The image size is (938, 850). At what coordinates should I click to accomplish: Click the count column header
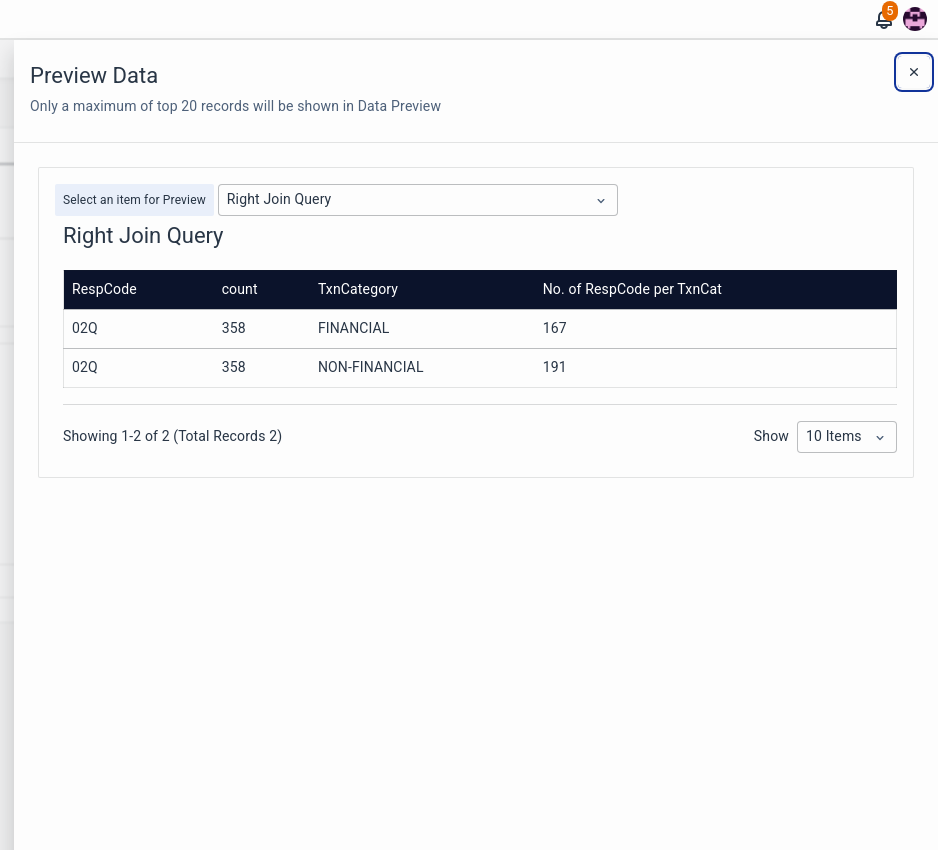tap(239, 289)
